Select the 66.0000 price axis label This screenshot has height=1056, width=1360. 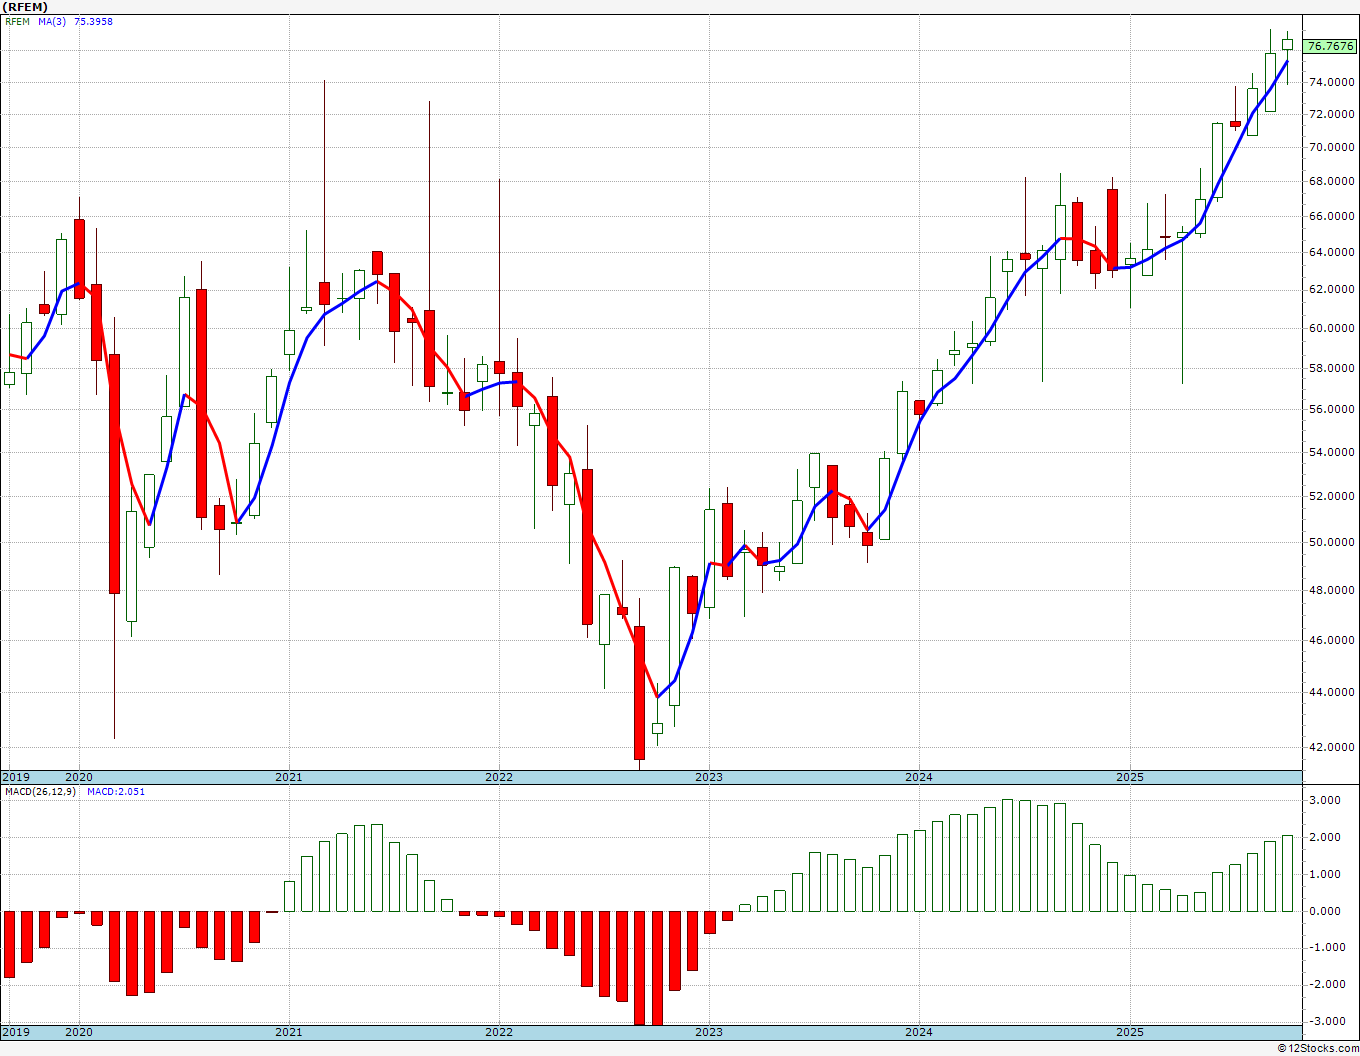pos(1332,216)
